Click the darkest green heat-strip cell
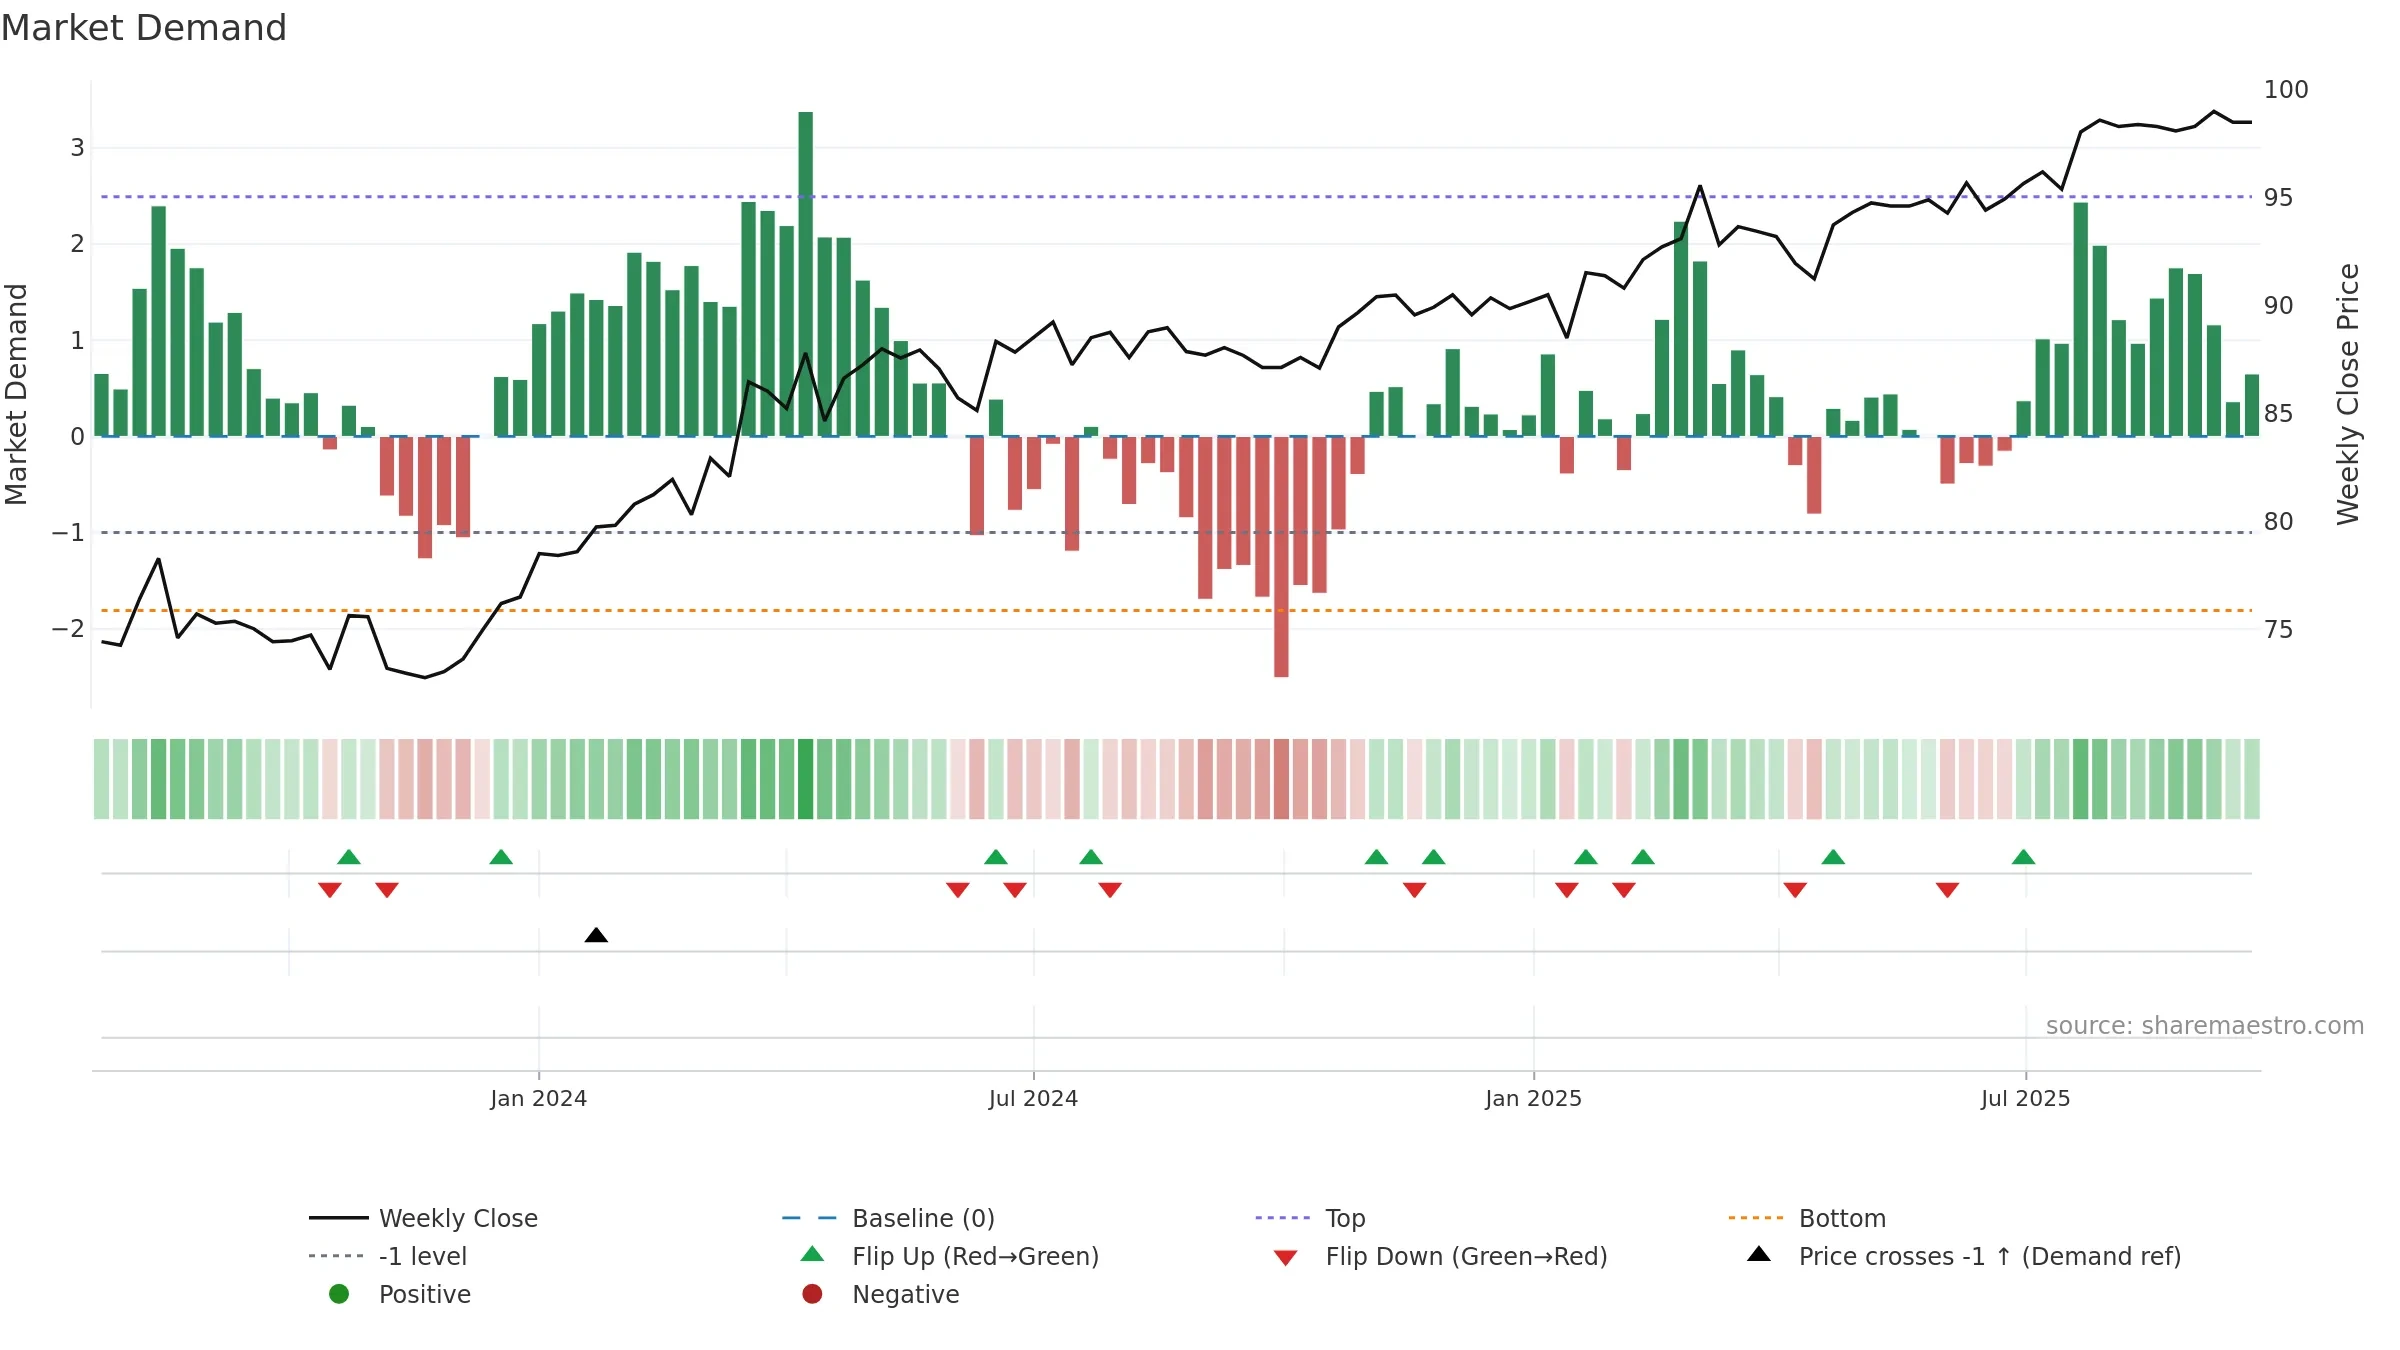This screenshot has width=2400, height=1350. point(806,779)
